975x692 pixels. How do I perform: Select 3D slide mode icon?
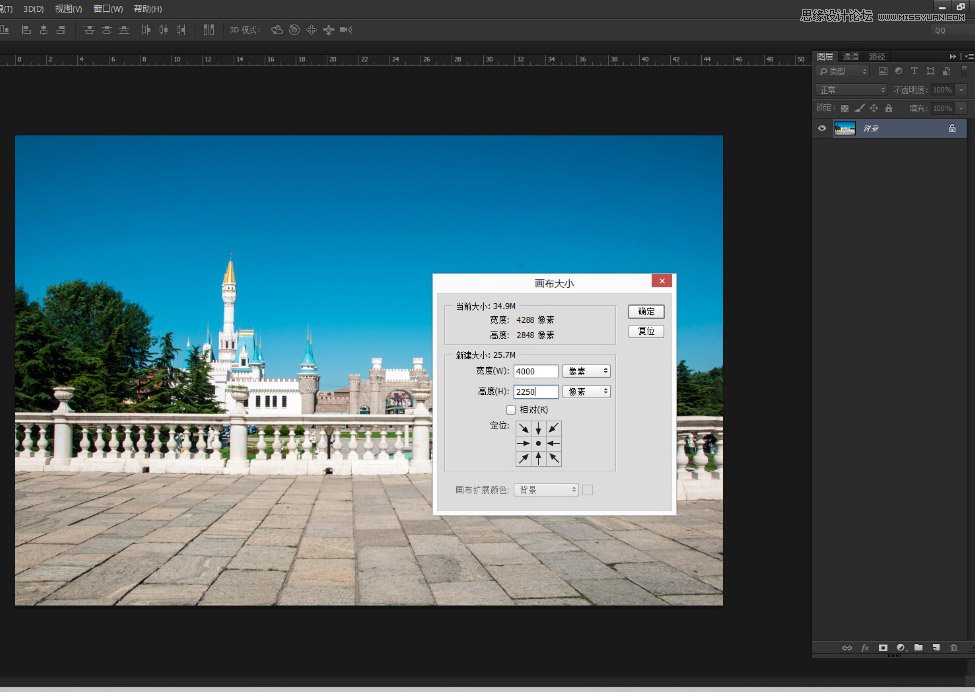point(328,29)
